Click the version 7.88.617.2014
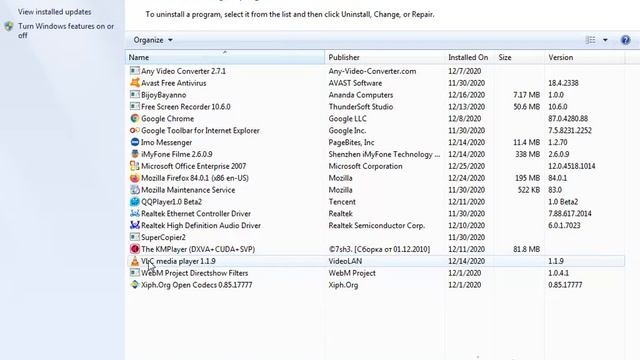Viewport: 640px width, 360px height. (569, 214)
